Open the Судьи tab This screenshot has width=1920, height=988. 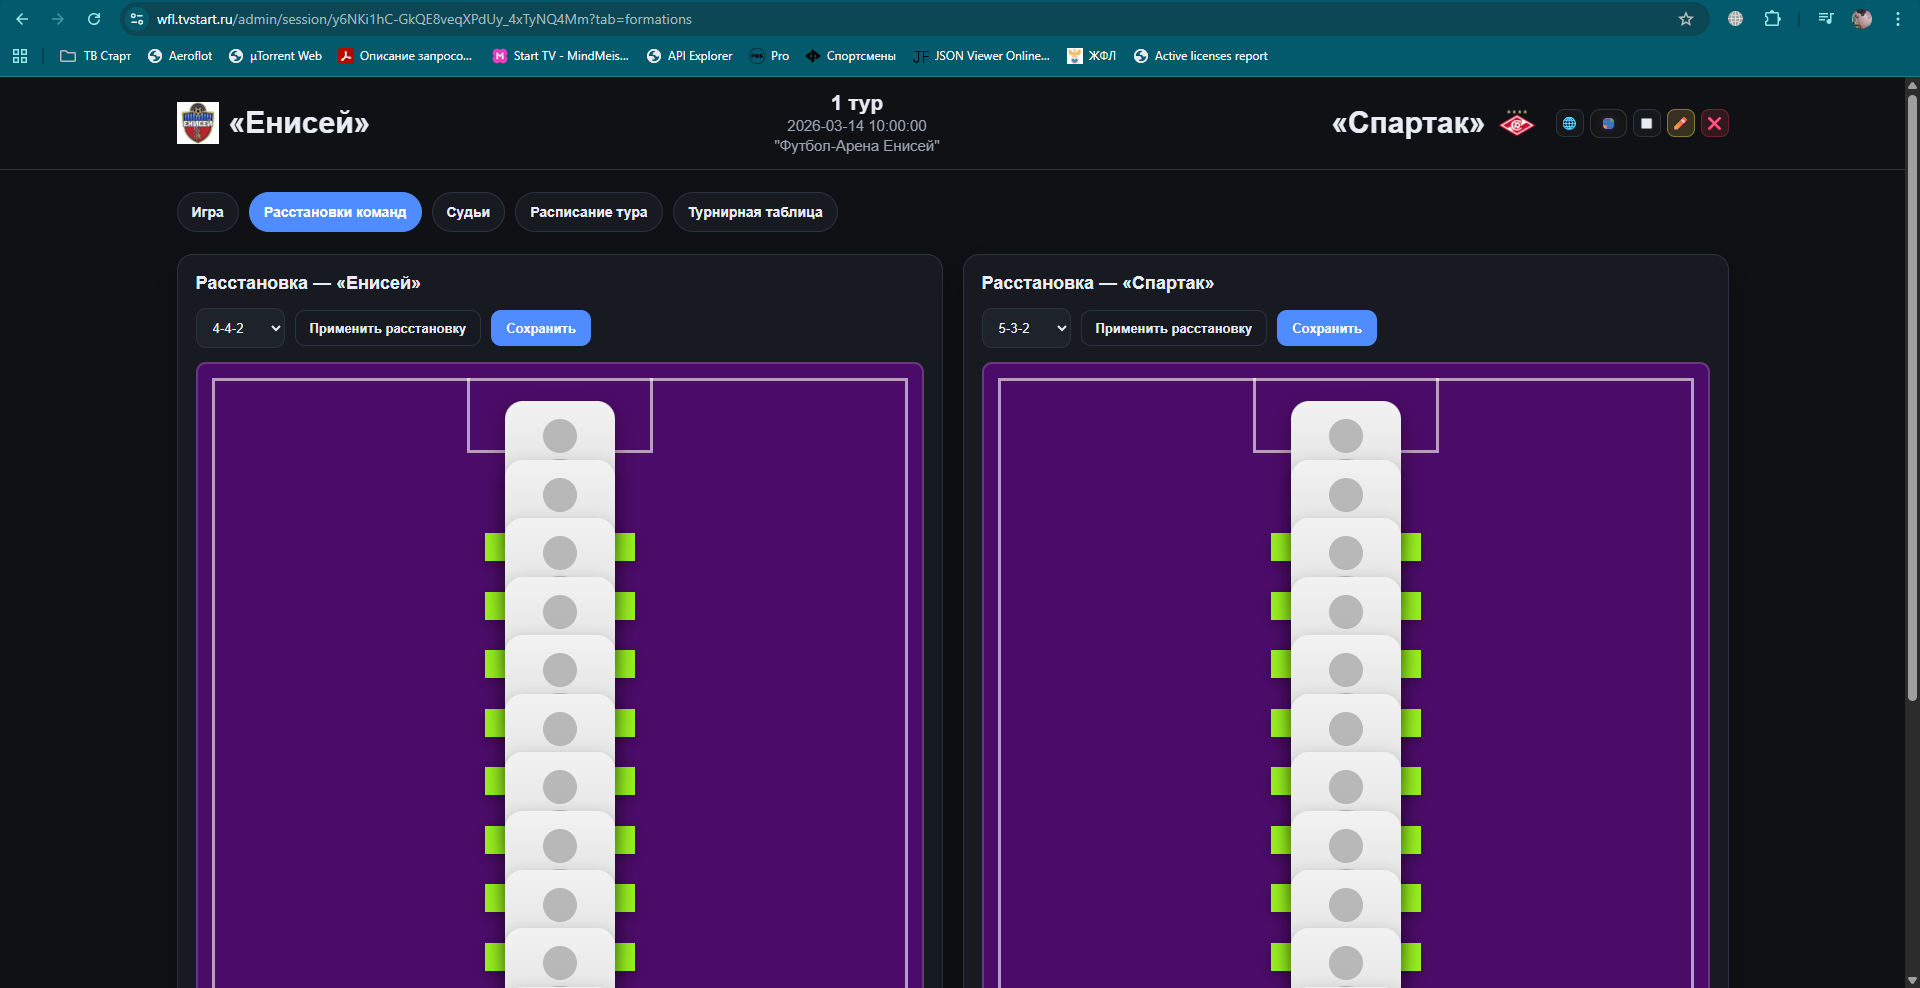pyautogui.click(x=468, y=212)
